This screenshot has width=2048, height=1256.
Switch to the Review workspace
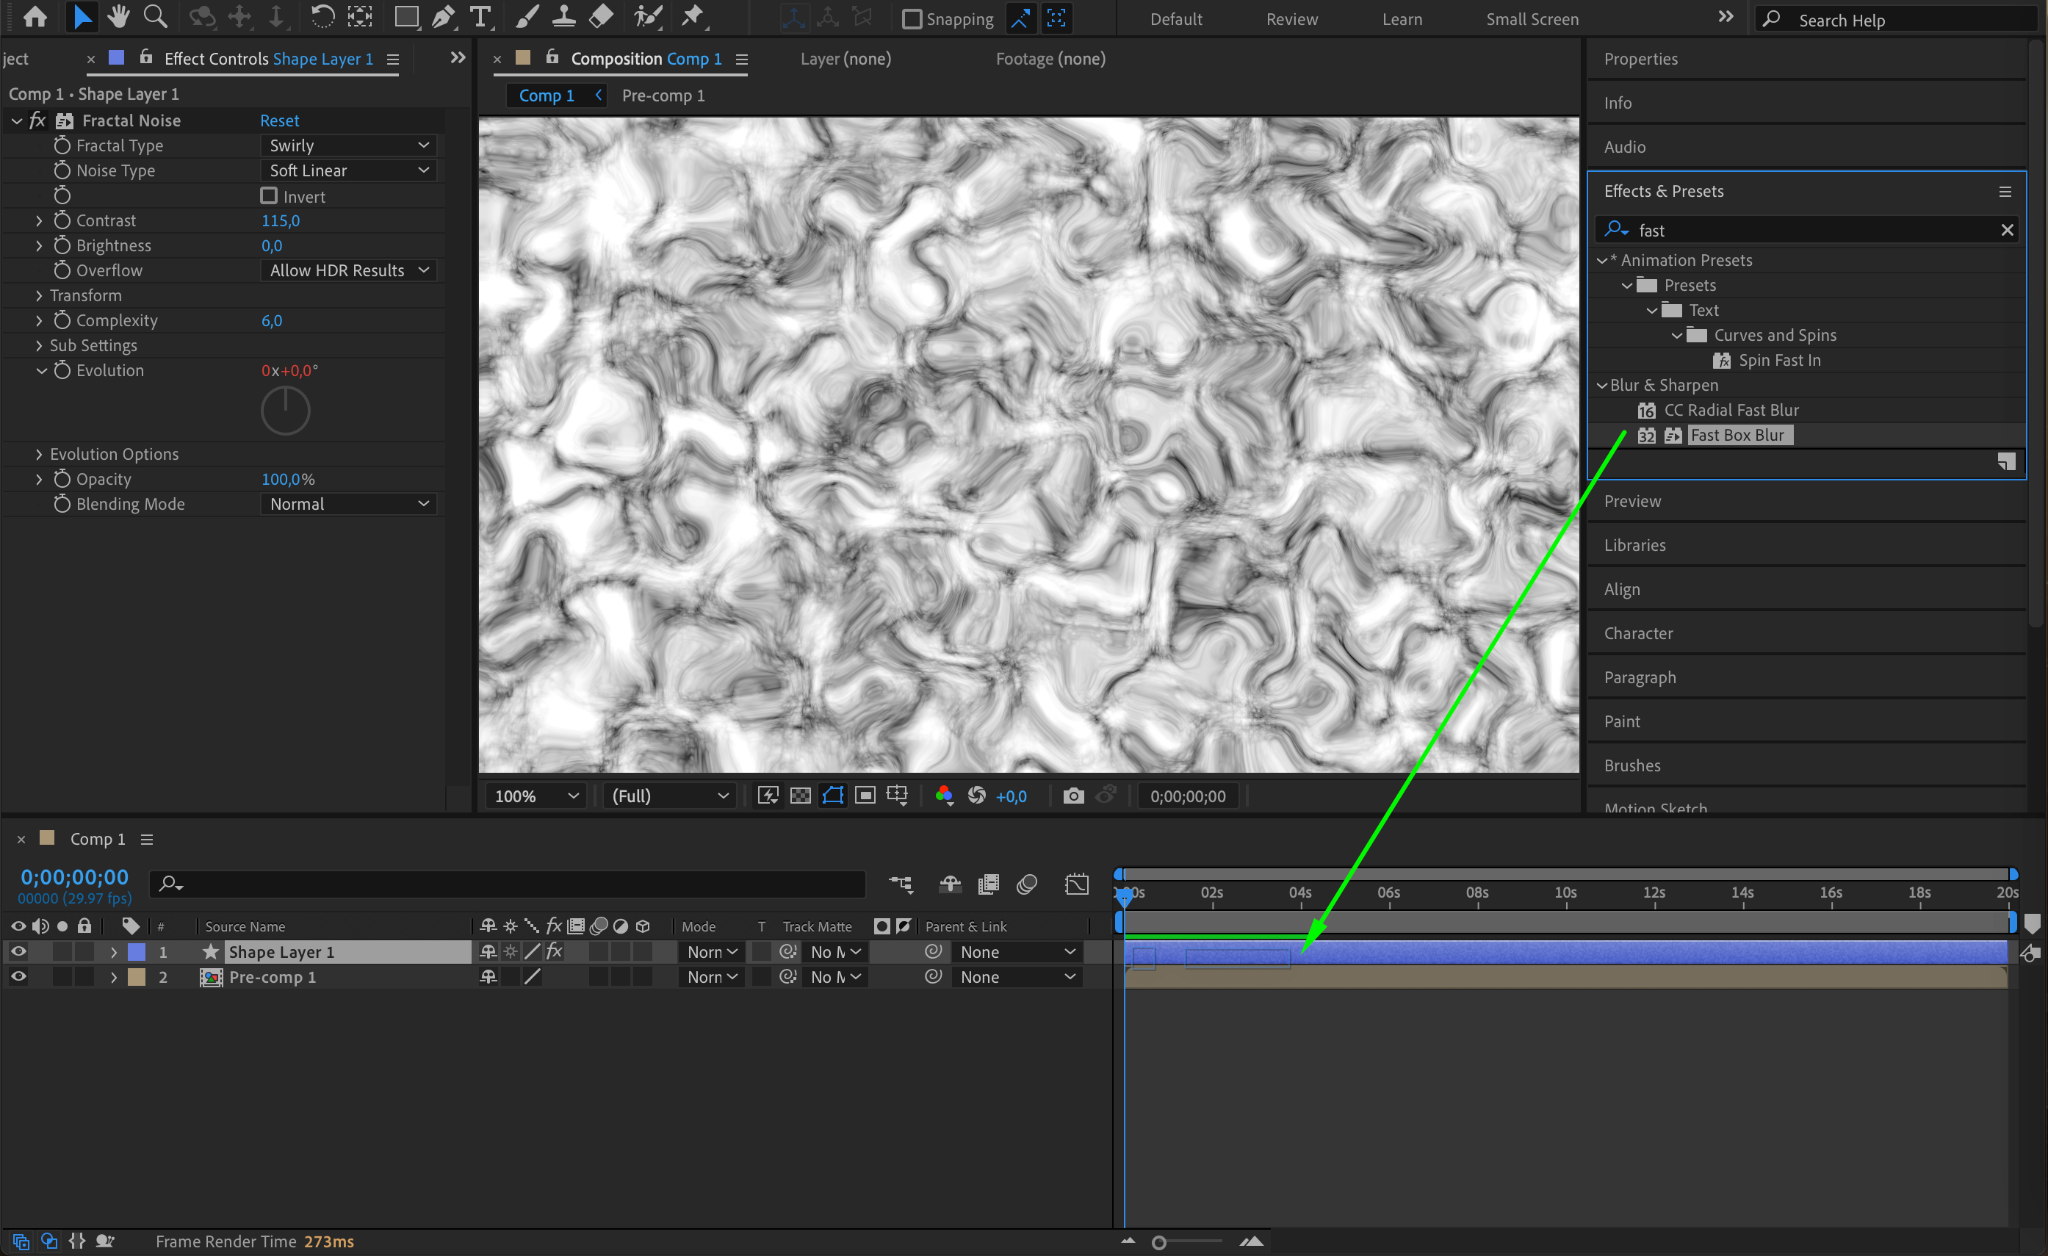1291,19
